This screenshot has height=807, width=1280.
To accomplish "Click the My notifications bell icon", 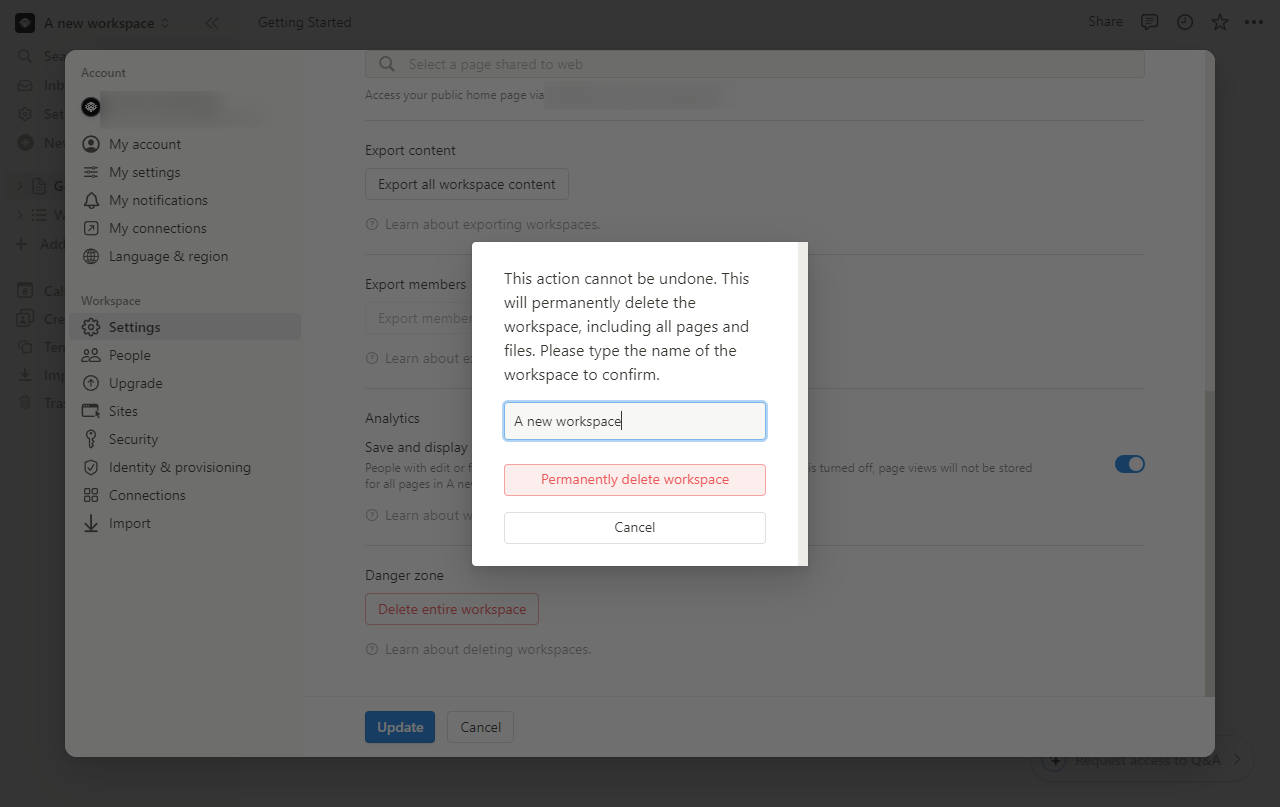I will pos(91,200).
